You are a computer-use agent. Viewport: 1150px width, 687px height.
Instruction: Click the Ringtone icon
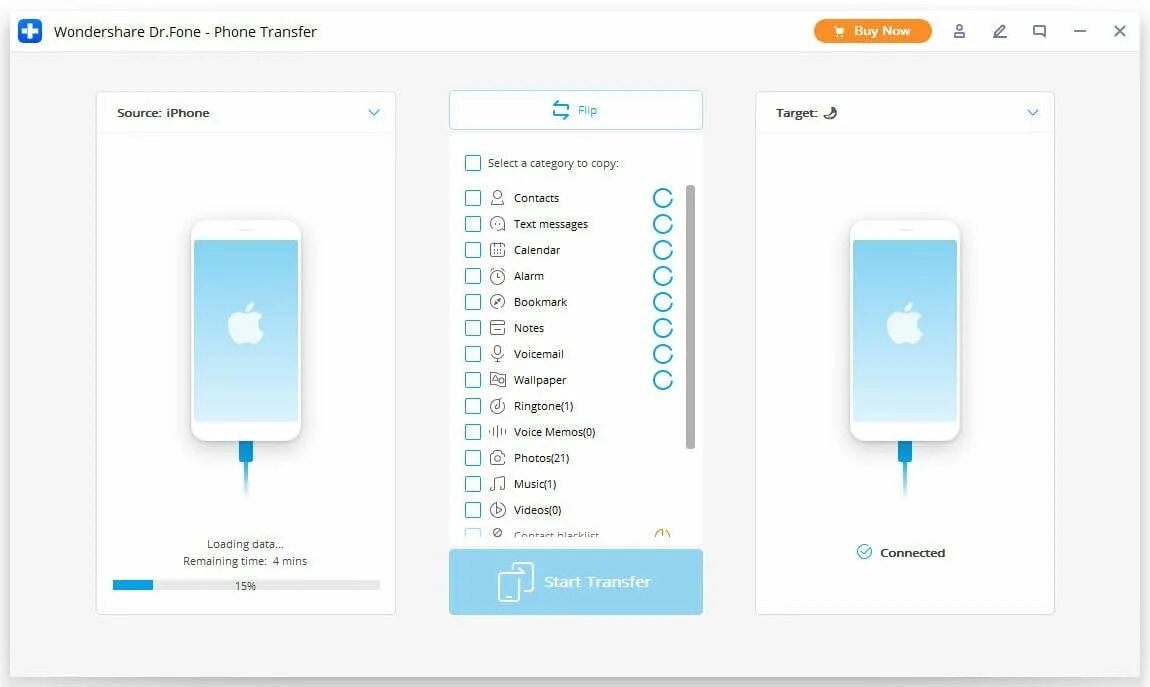497,405
